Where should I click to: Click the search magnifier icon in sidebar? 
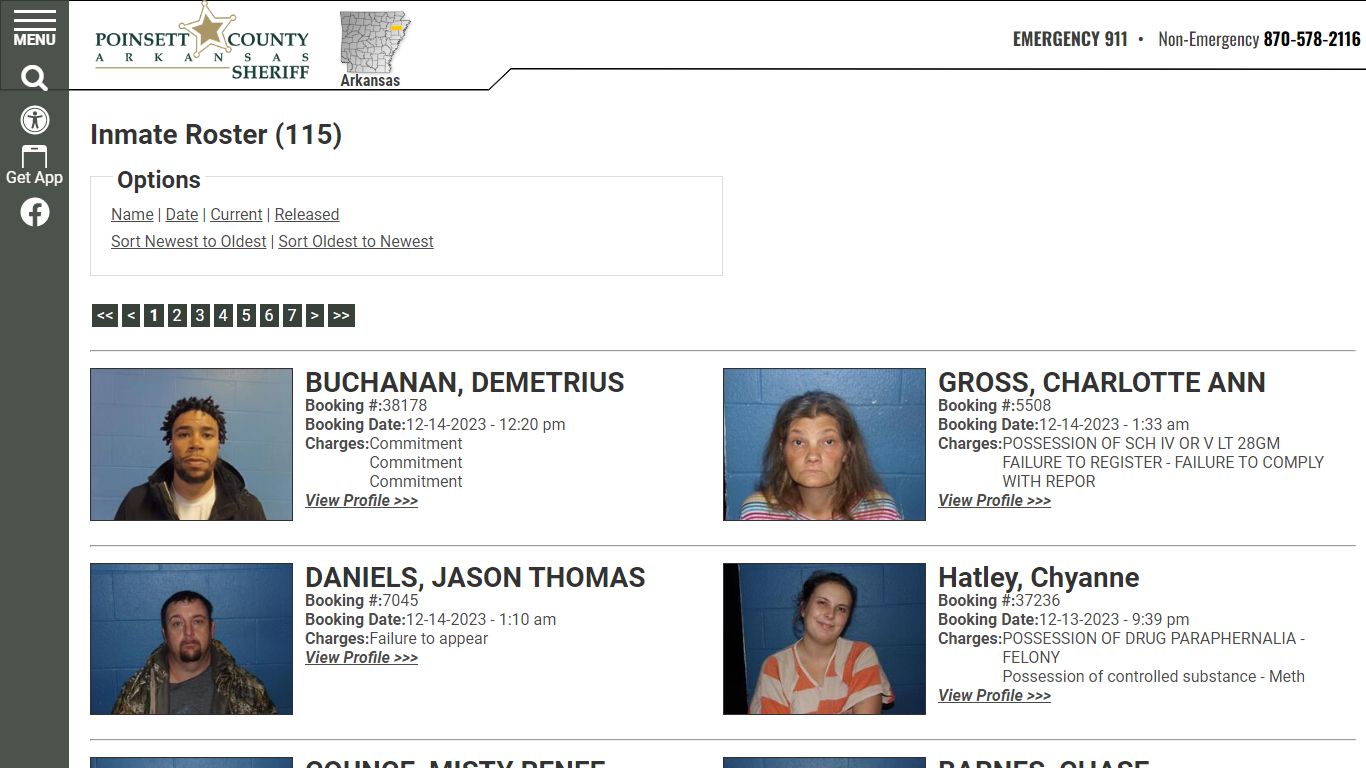pos(34,78)
